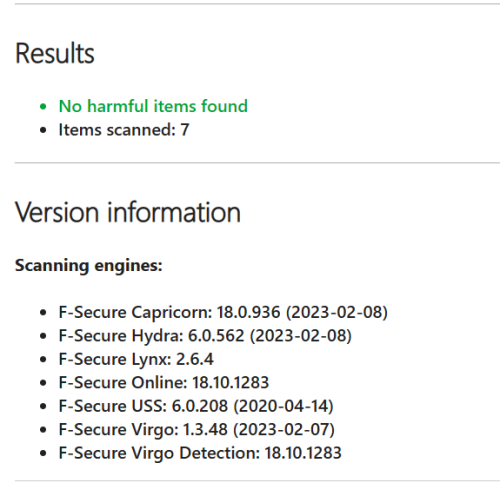The width and height of the screenshot is (500, 483).
Task: Click the Hydra date in parentheses
Action: (x=301, y=336)
